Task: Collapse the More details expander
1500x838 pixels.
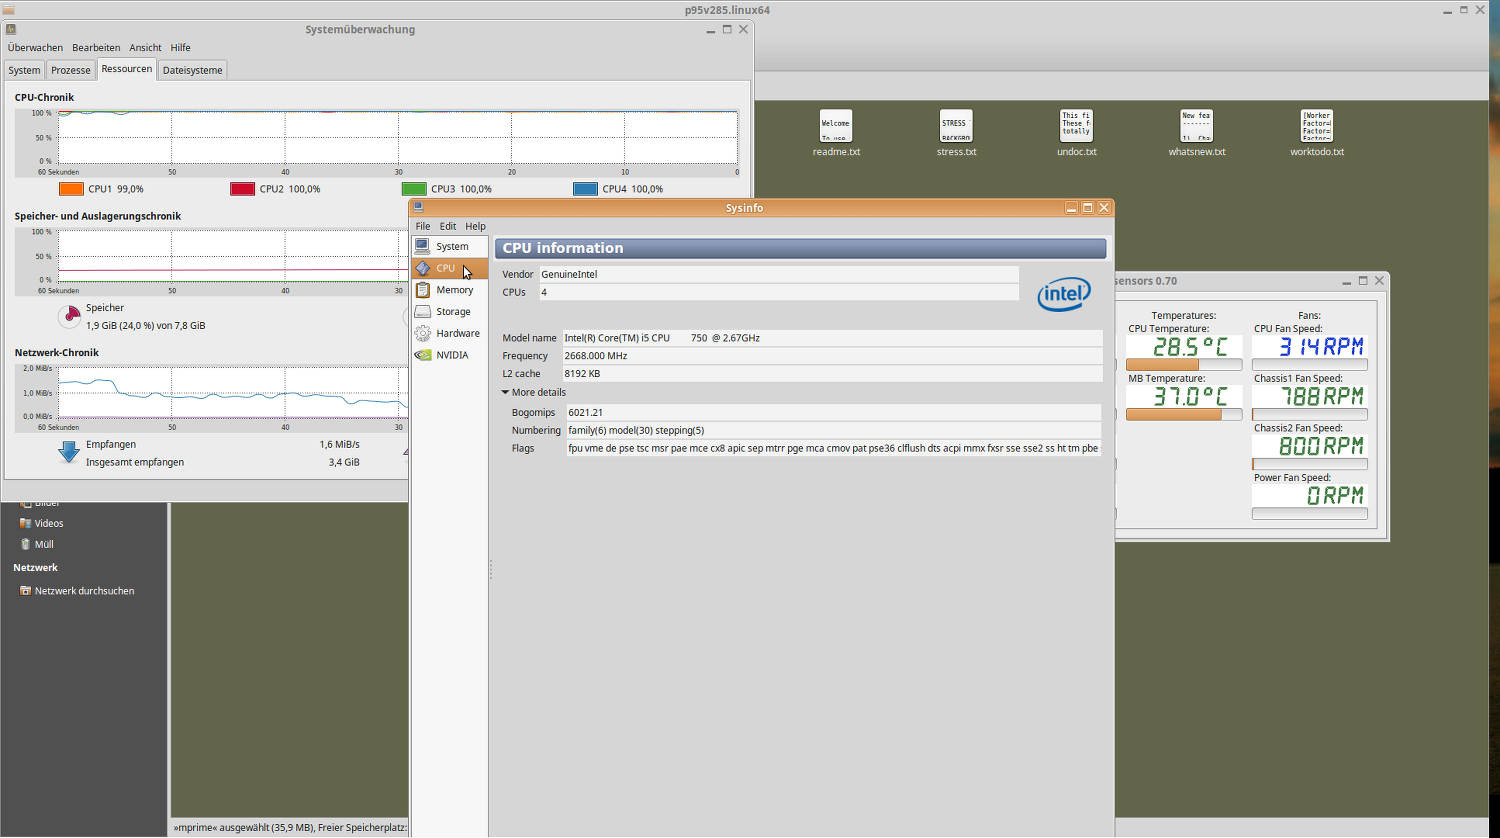Action: coord(533,393)
